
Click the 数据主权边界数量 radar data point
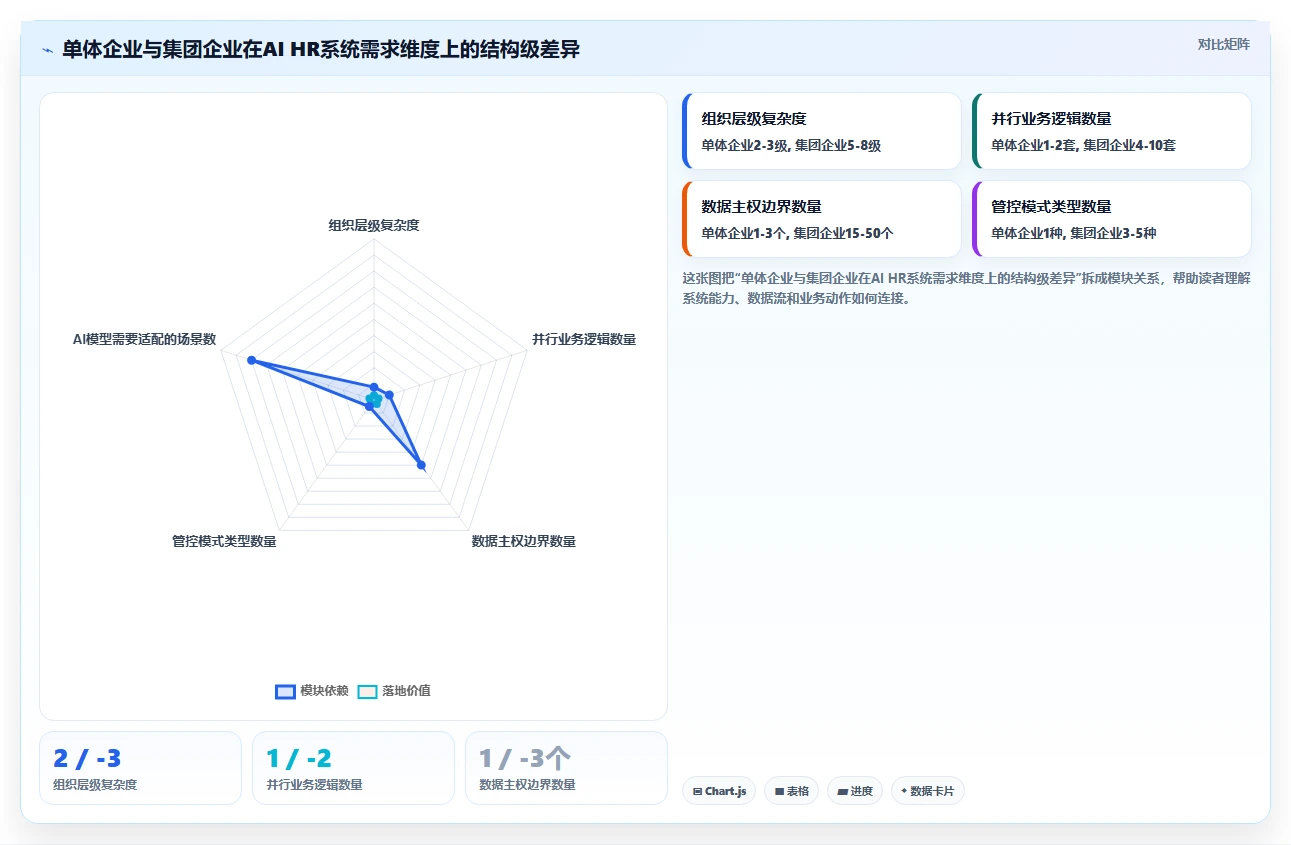point(421,464)
